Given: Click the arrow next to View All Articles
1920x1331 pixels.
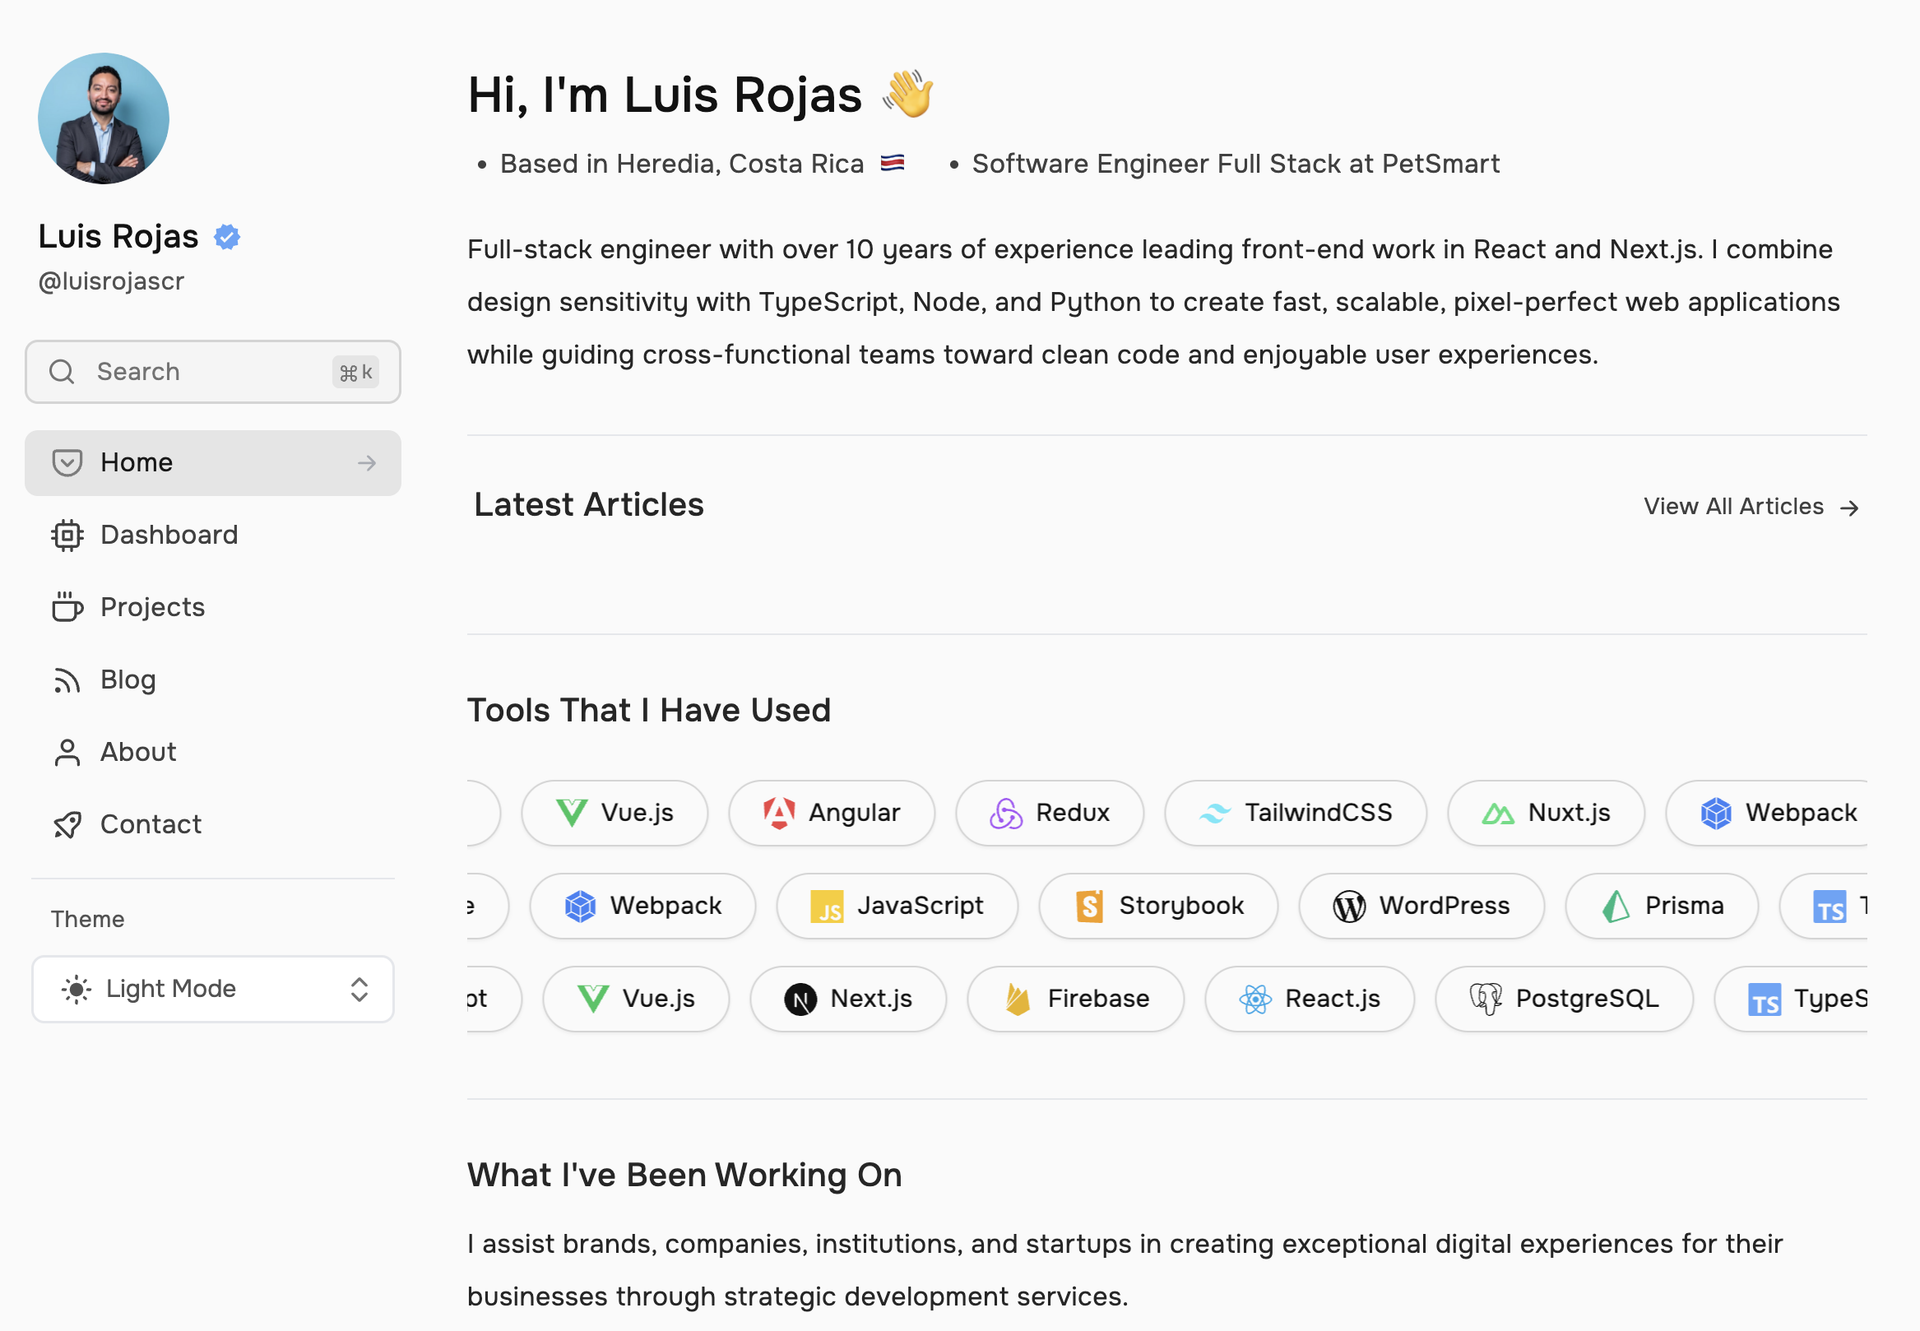Looking at the screenshot, I should point(1849,508).
